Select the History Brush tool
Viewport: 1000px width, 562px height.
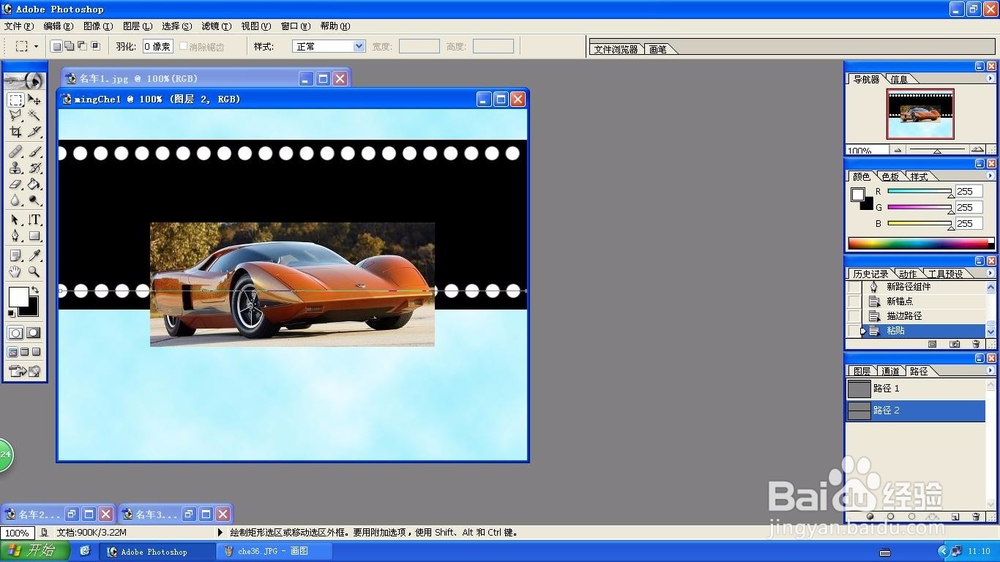pos(34,168)
